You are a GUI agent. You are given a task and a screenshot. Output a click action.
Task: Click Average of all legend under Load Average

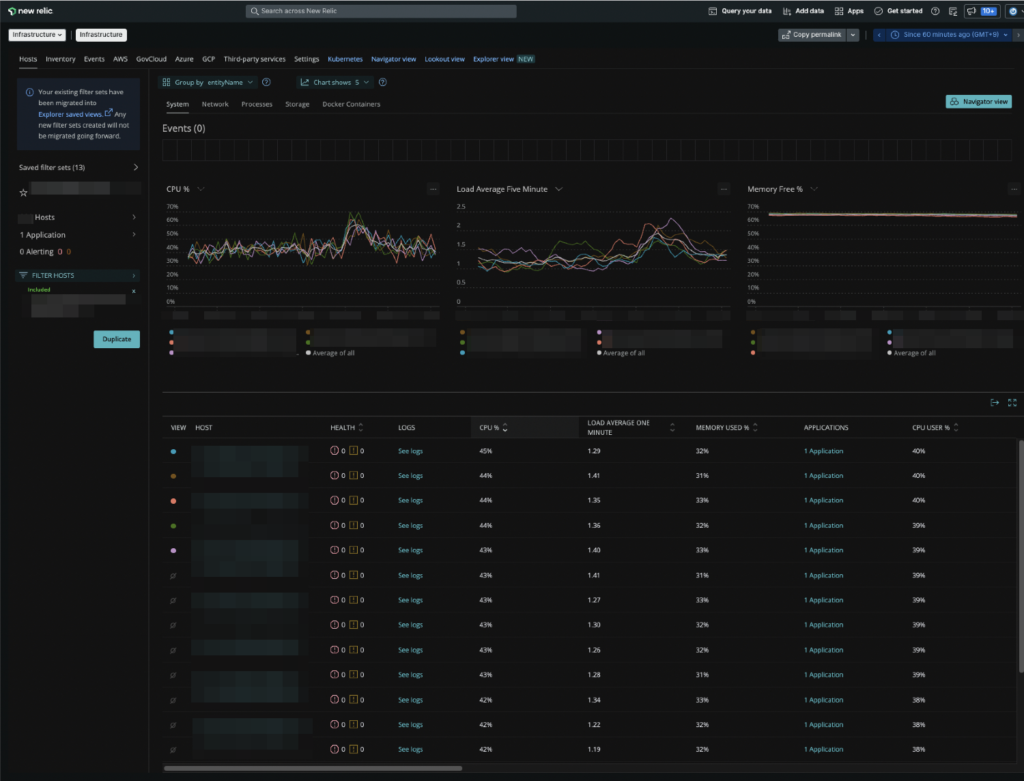click(621, 353)
